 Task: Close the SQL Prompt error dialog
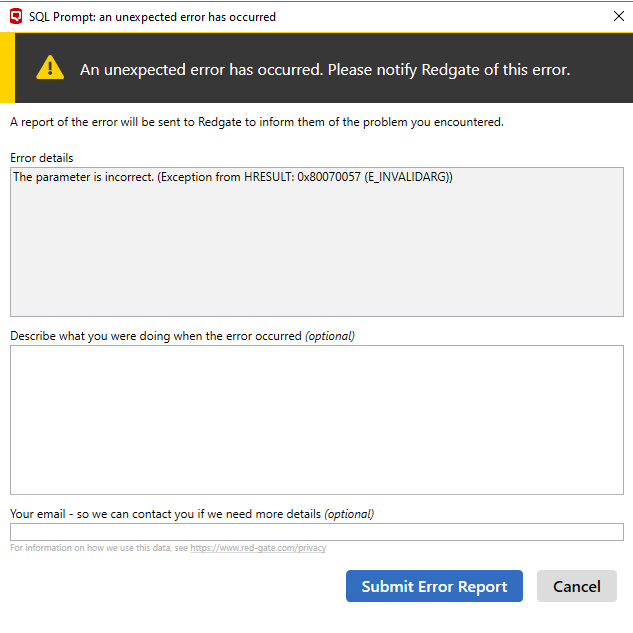pyautogui.click(x=616, y=16)
